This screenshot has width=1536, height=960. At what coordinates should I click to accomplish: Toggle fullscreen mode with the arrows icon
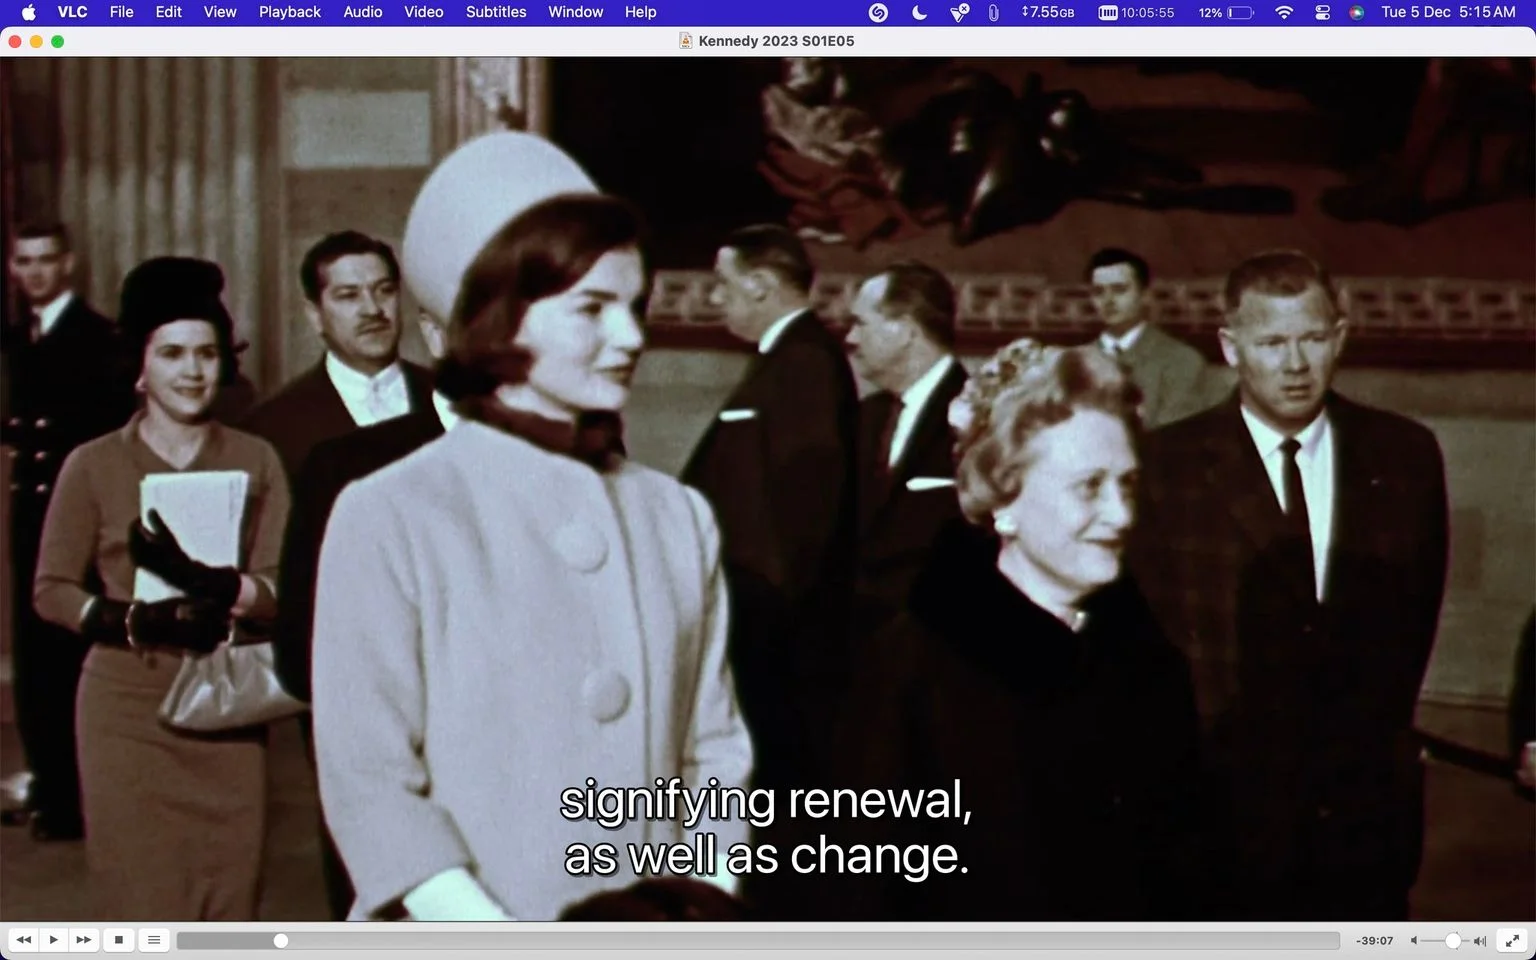[1513, 940]
